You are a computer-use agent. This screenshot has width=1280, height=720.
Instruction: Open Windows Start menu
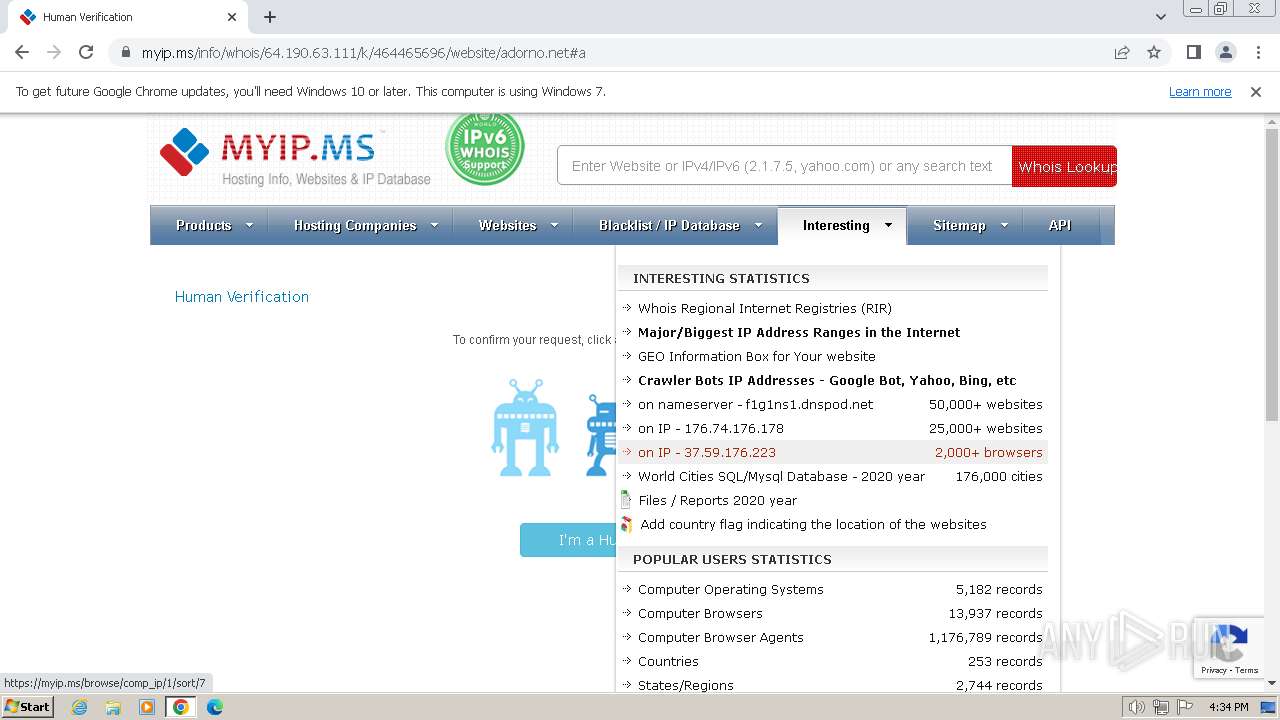coord(28,706)
